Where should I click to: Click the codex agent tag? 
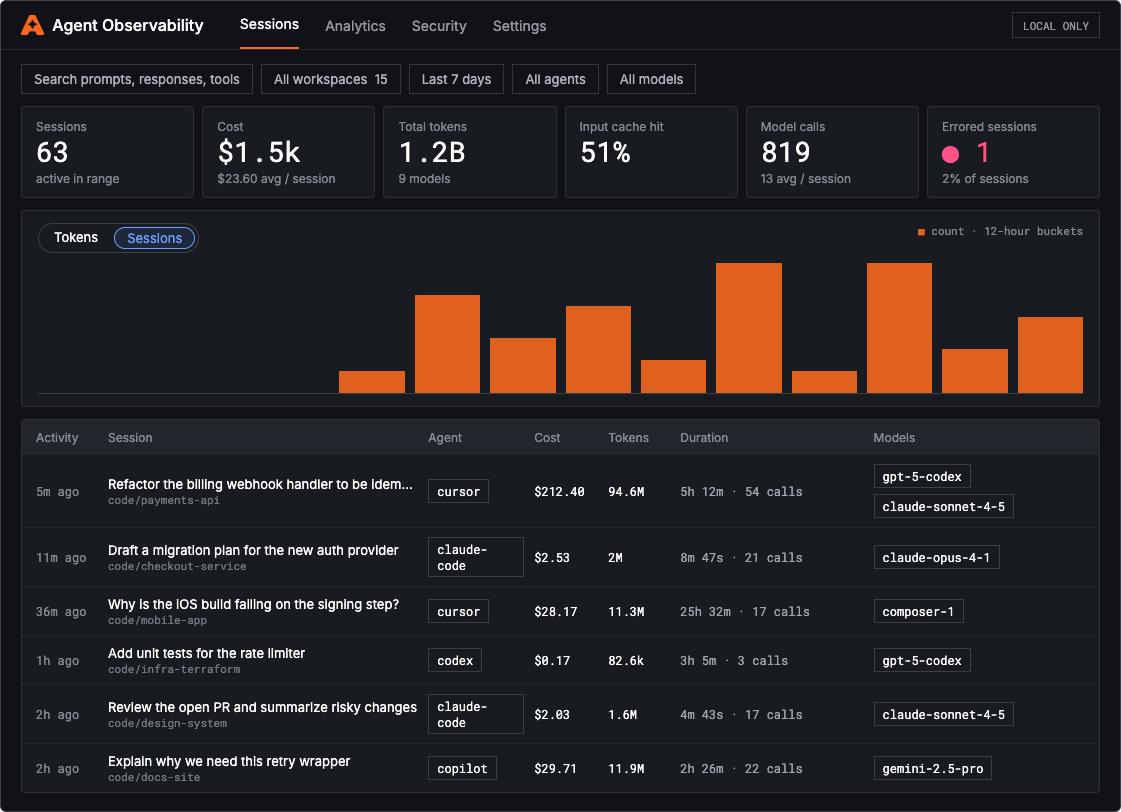click(455, 660)
